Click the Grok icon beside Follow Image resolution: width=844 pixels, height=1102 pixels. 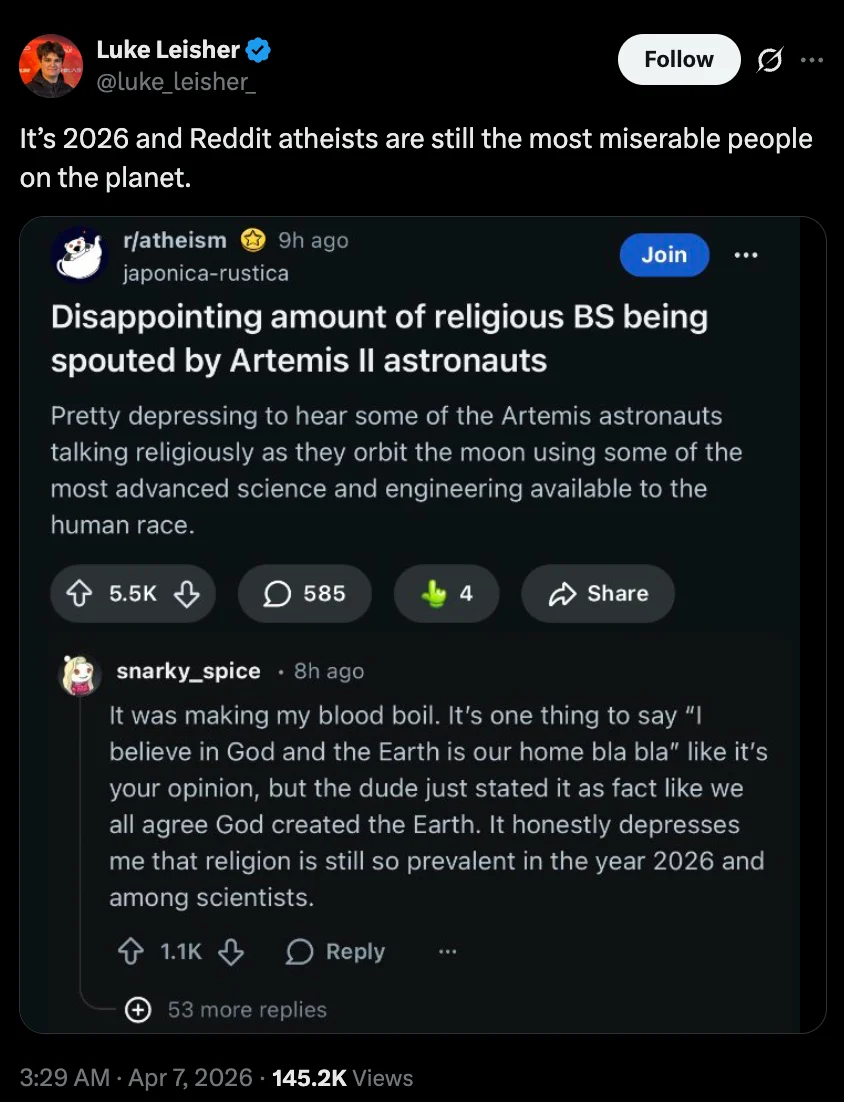click(771, 60)
